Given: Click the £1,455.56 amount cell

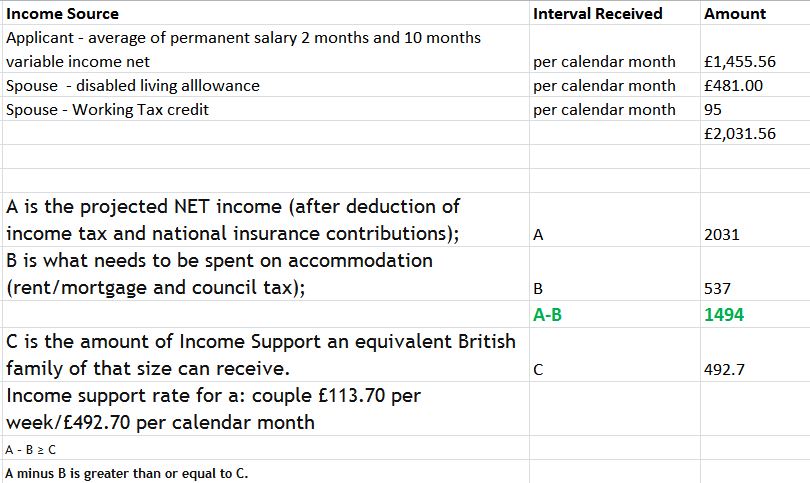Looking at the screenshot, I should 740,61.
